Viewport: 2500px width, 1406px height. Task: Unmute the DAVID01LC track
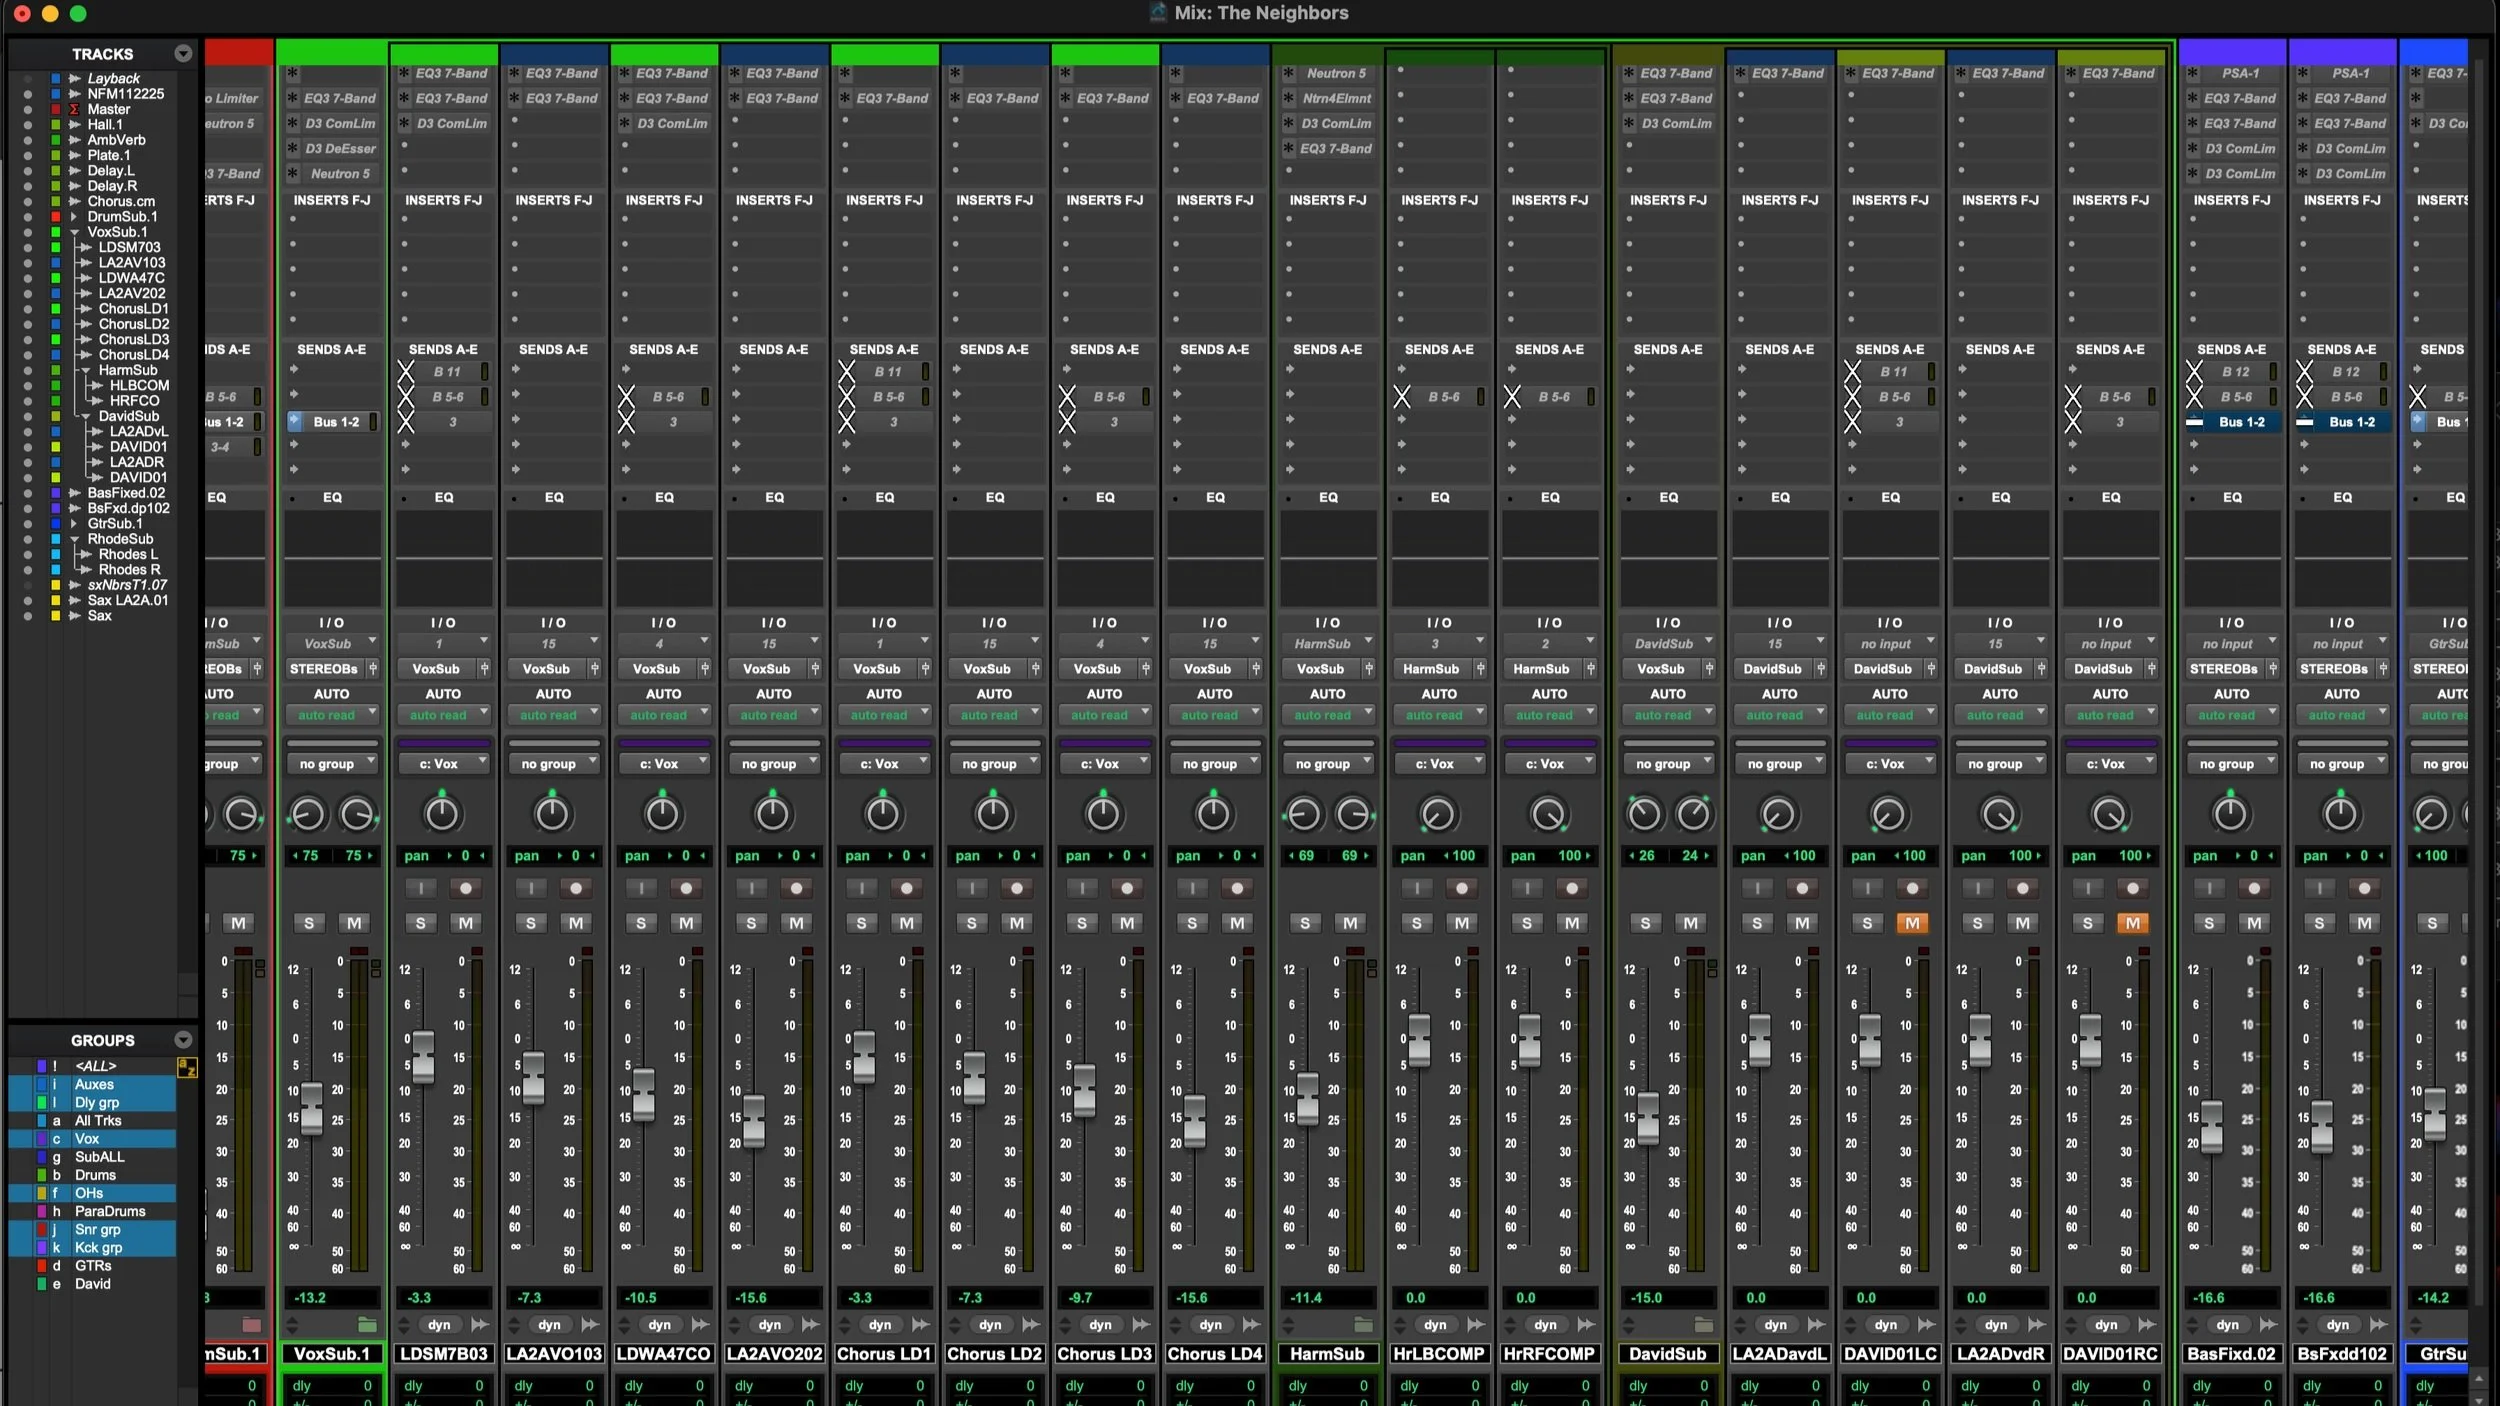(x=1912, y=923)
